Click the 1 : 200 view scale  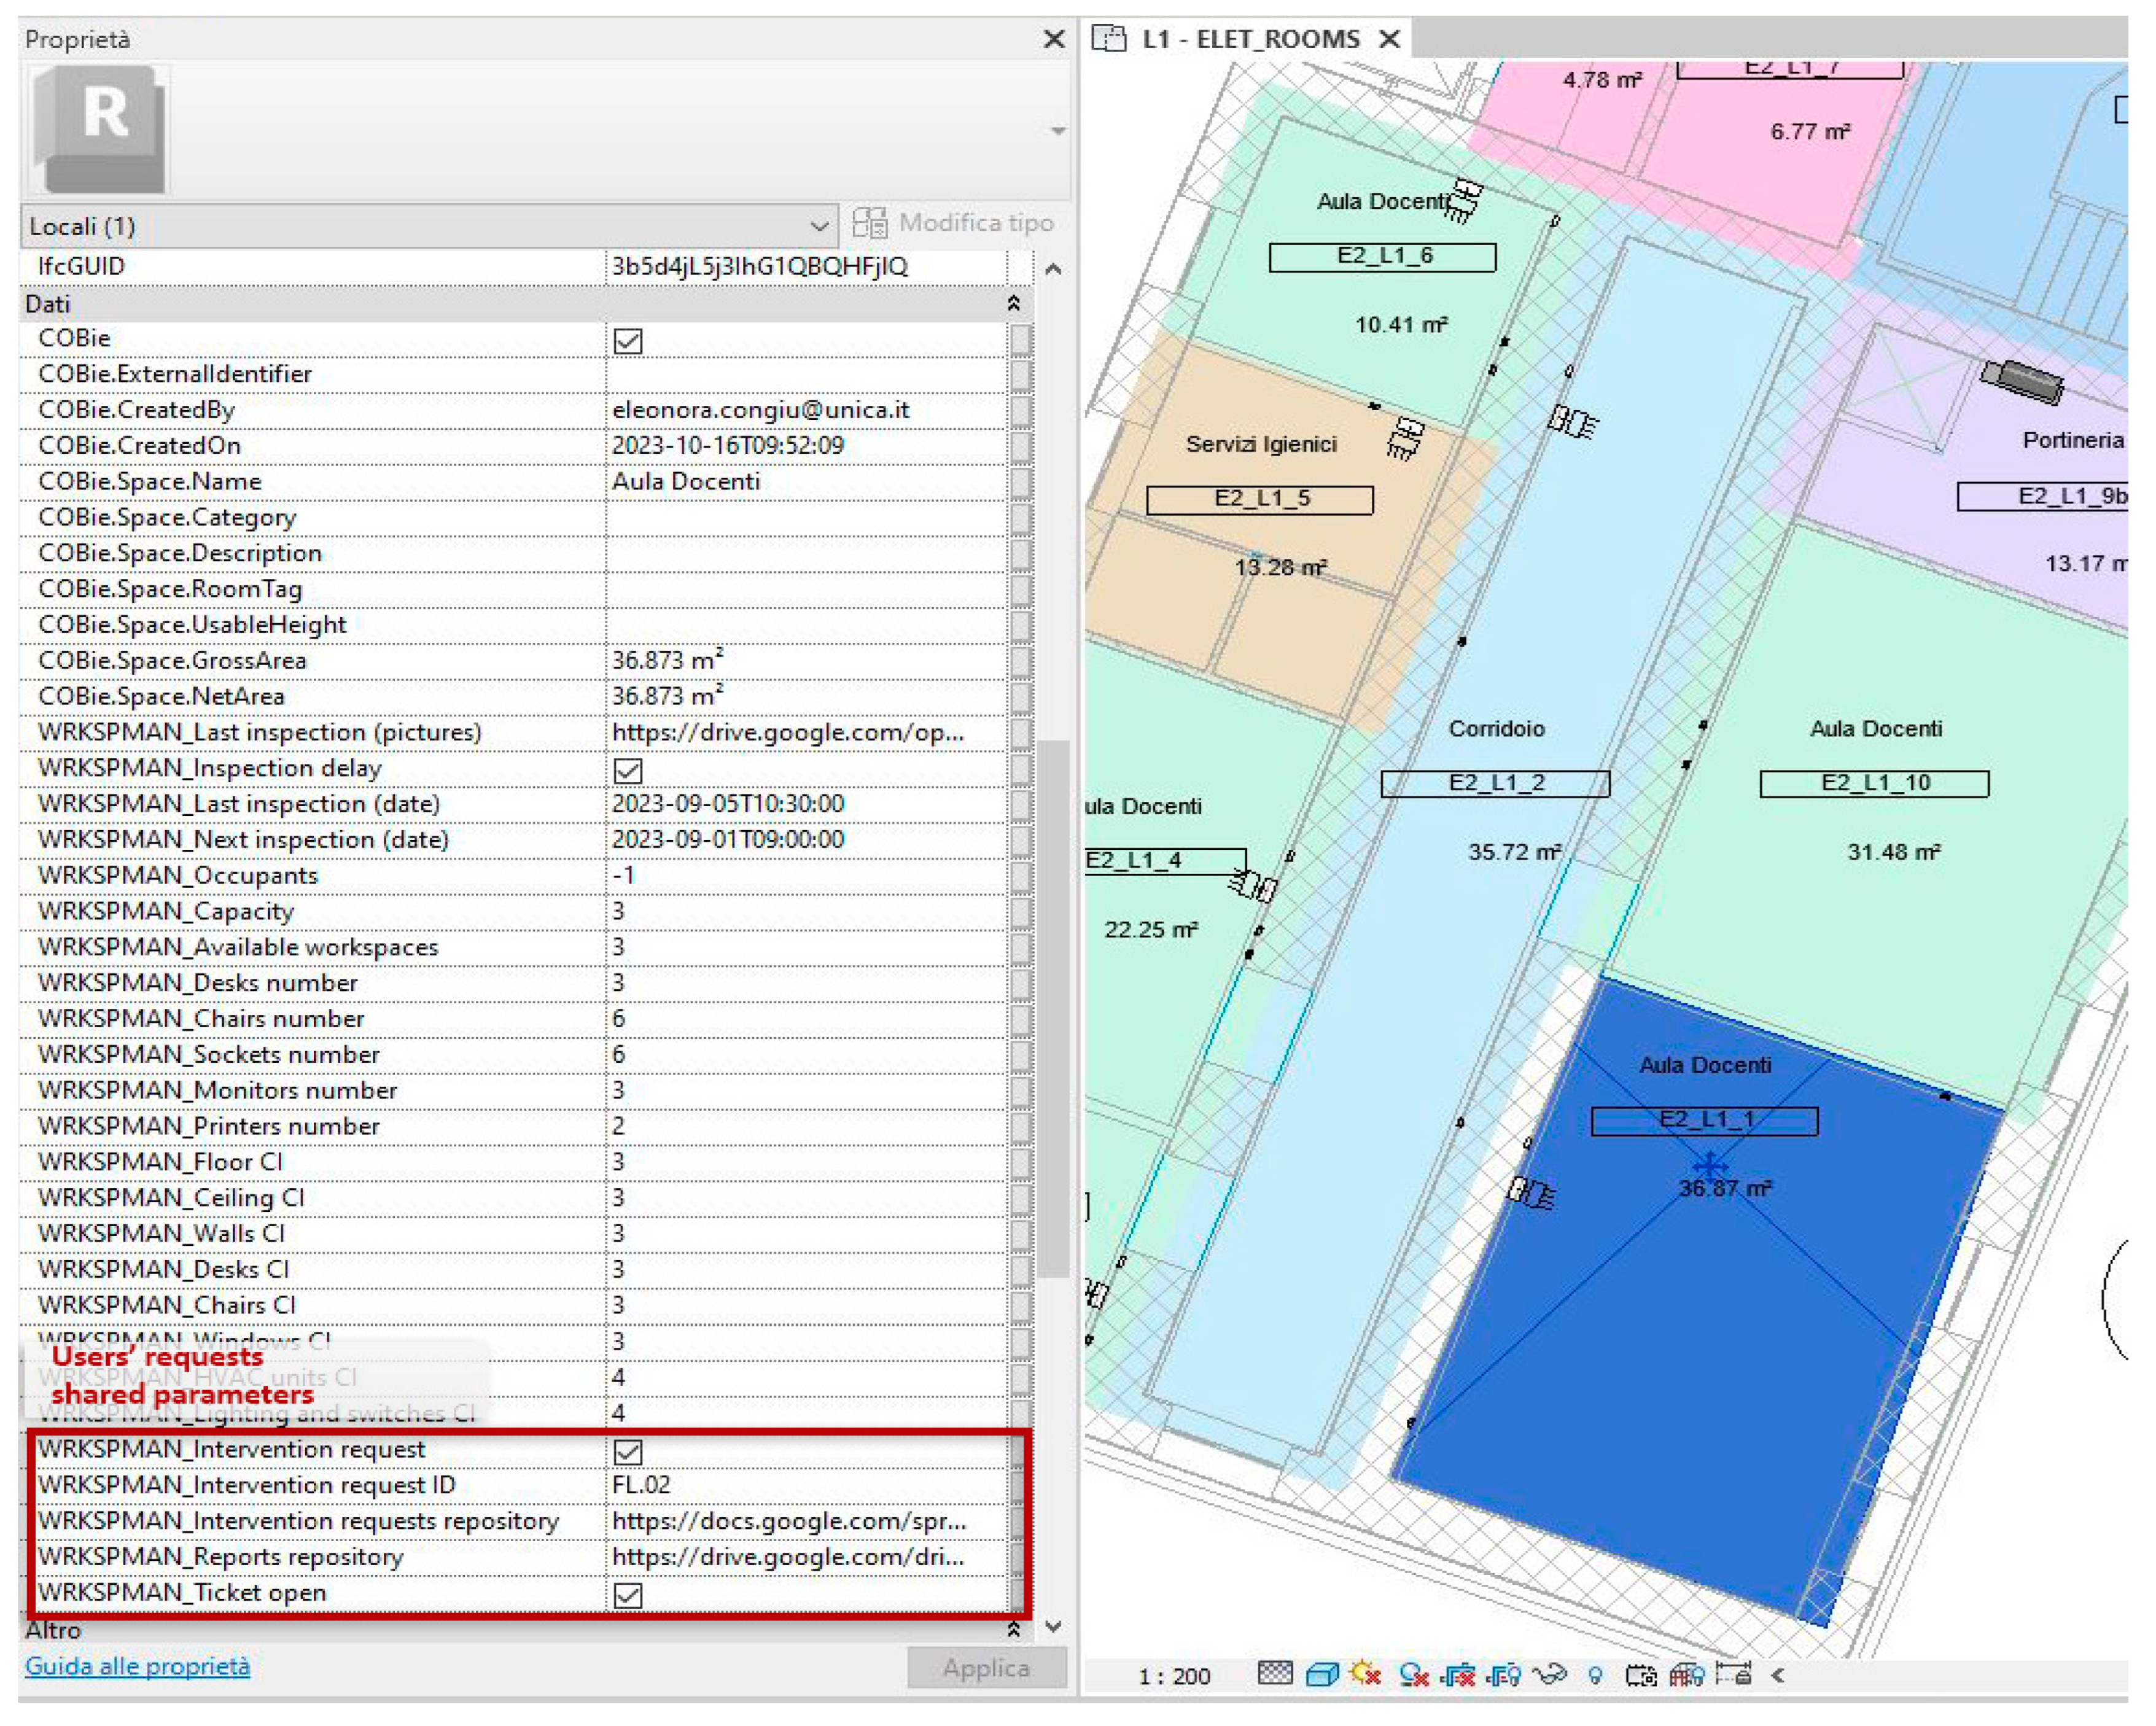(x=1174, y=1675)
